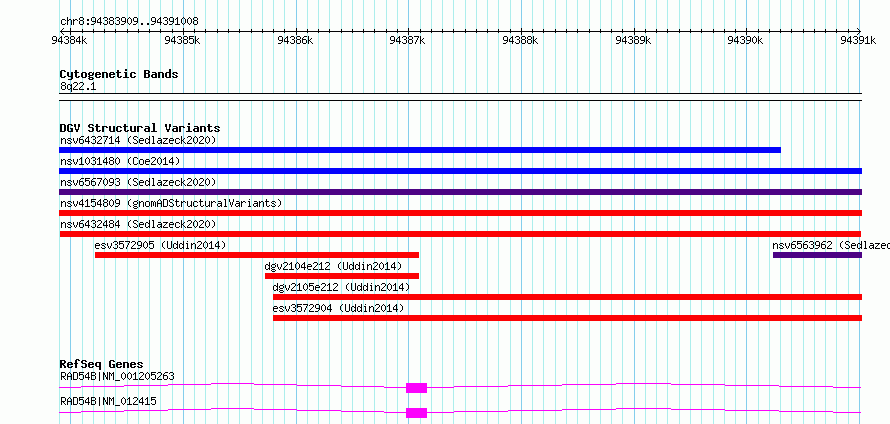Click the 94386k ruler label

[x=295, y=40]
